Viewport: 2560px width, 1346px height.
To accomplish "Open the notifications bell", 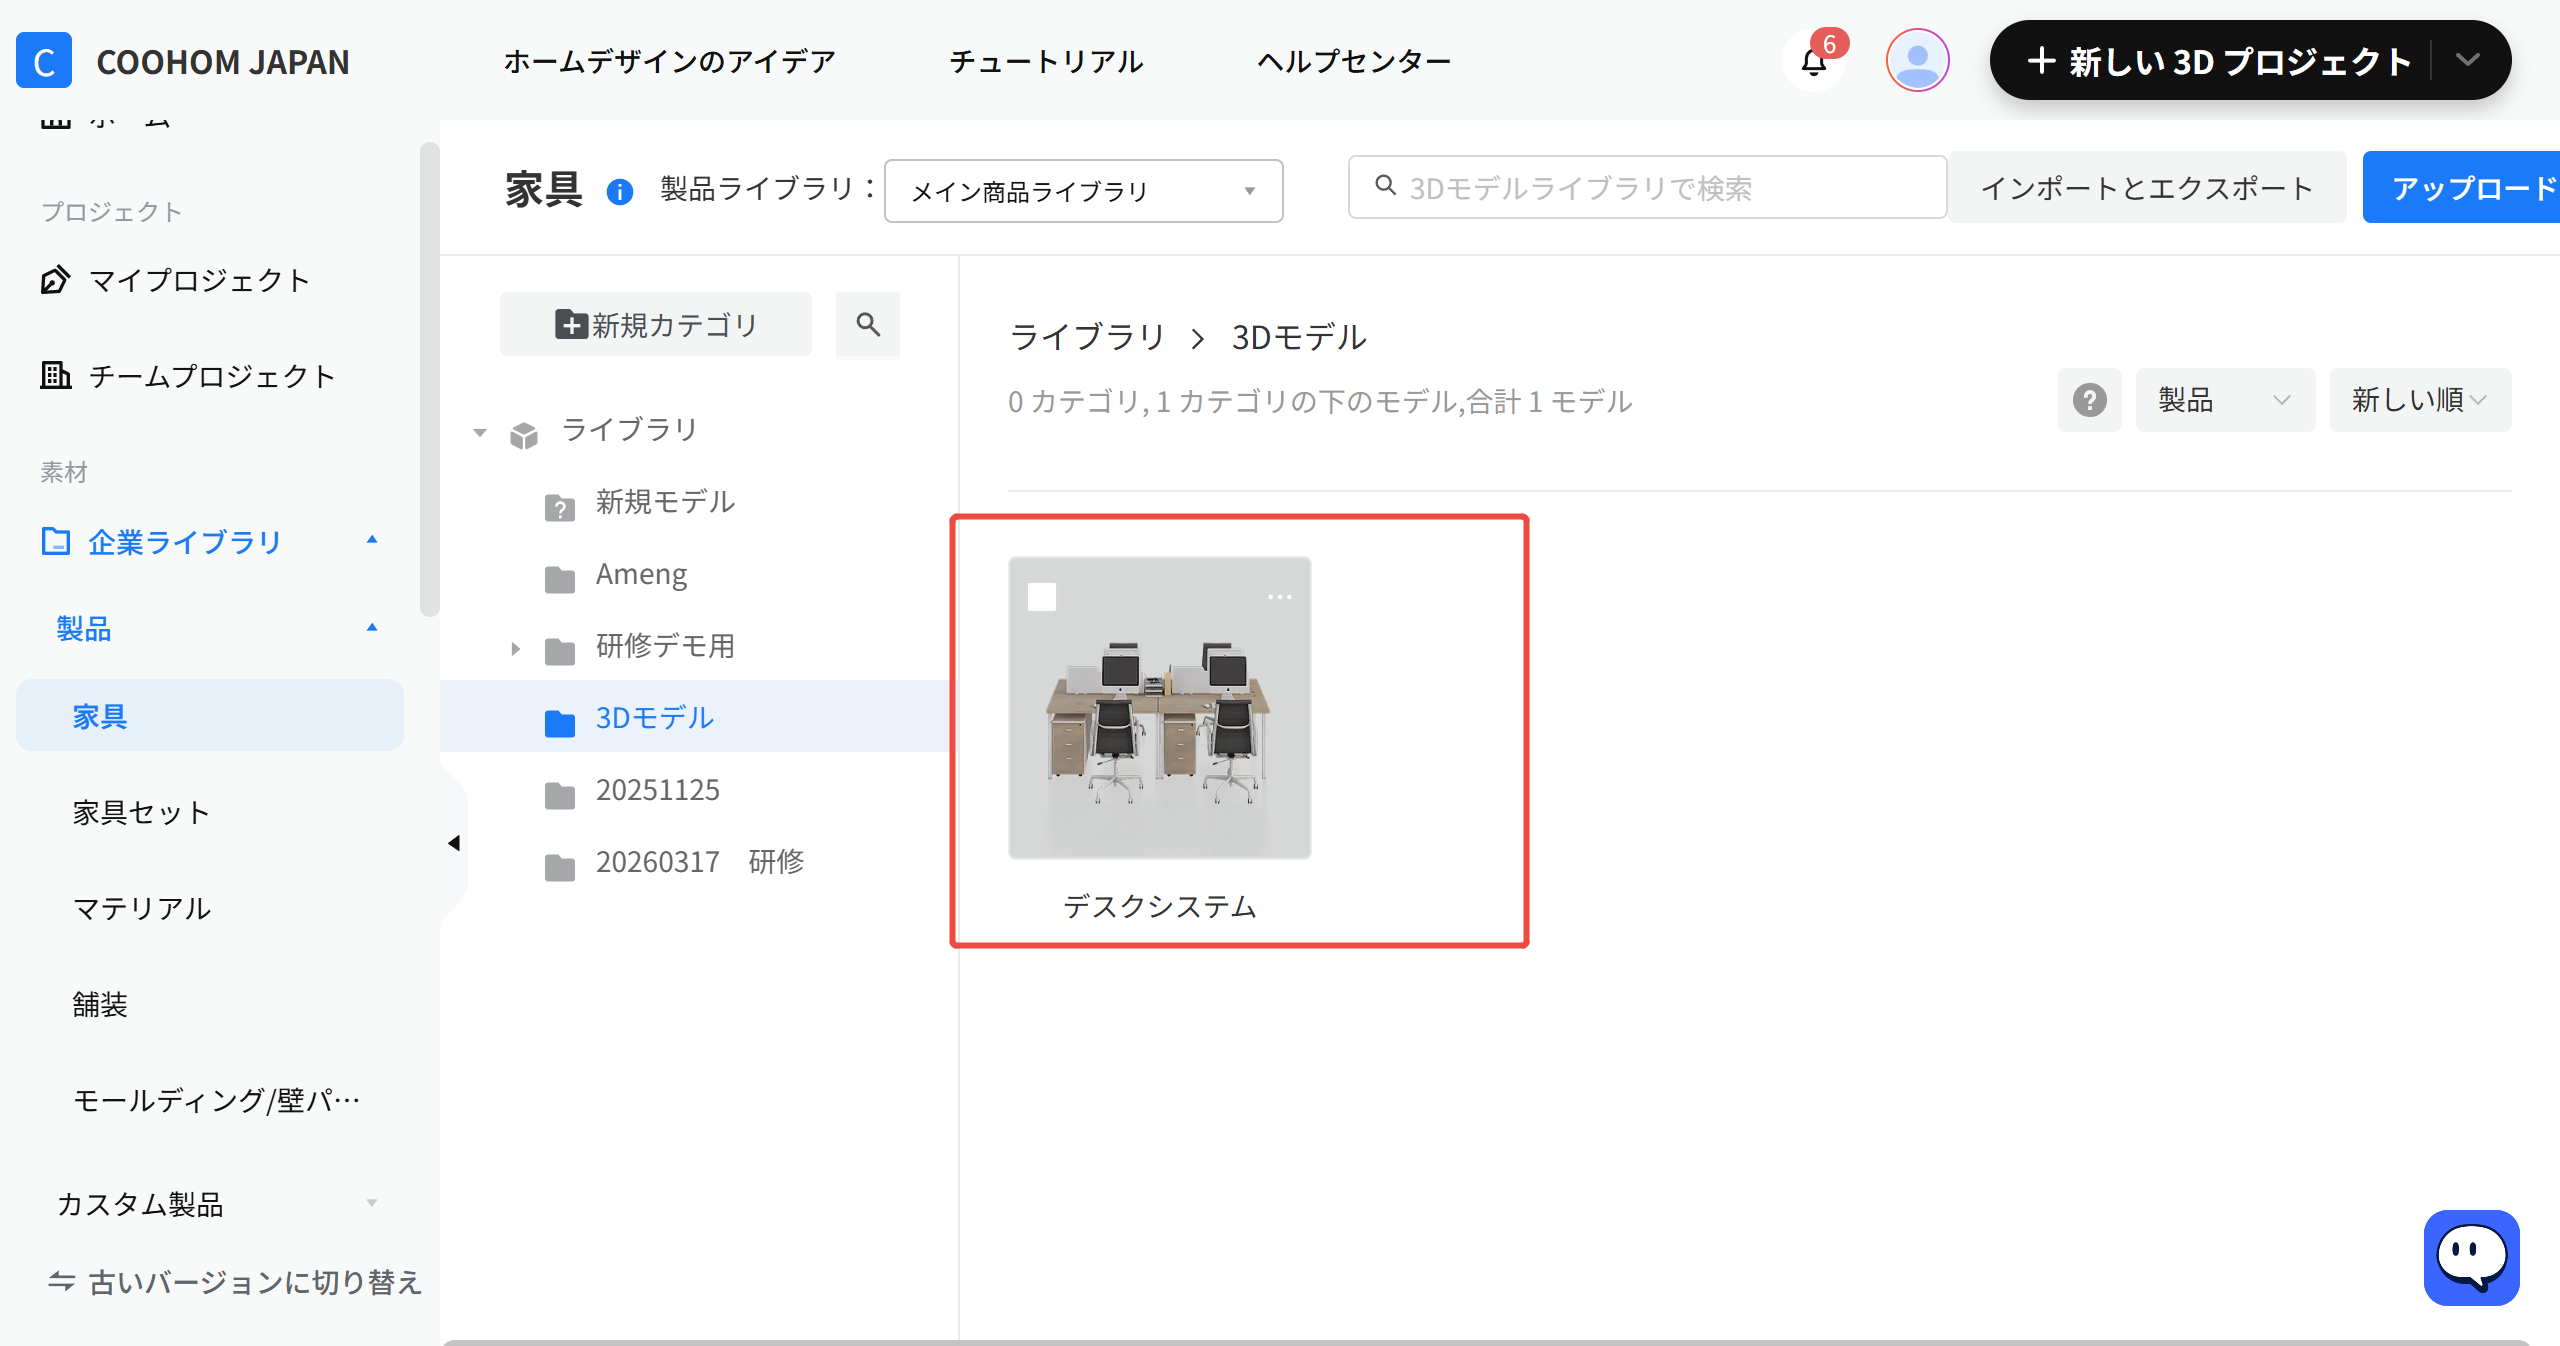I will click(1814, 62).
